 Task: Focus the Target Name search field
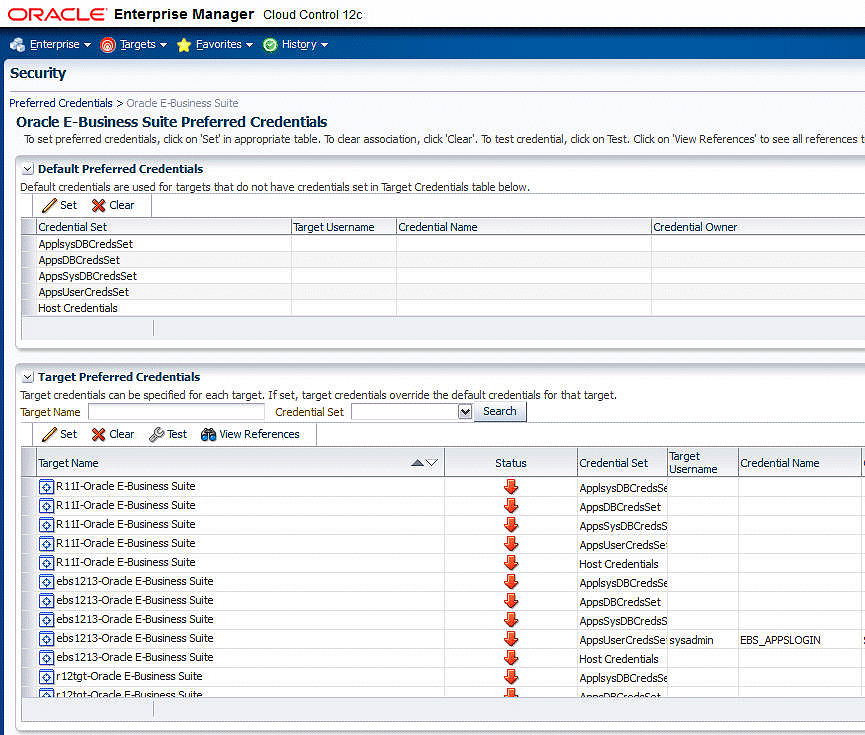tap(177, 412)
